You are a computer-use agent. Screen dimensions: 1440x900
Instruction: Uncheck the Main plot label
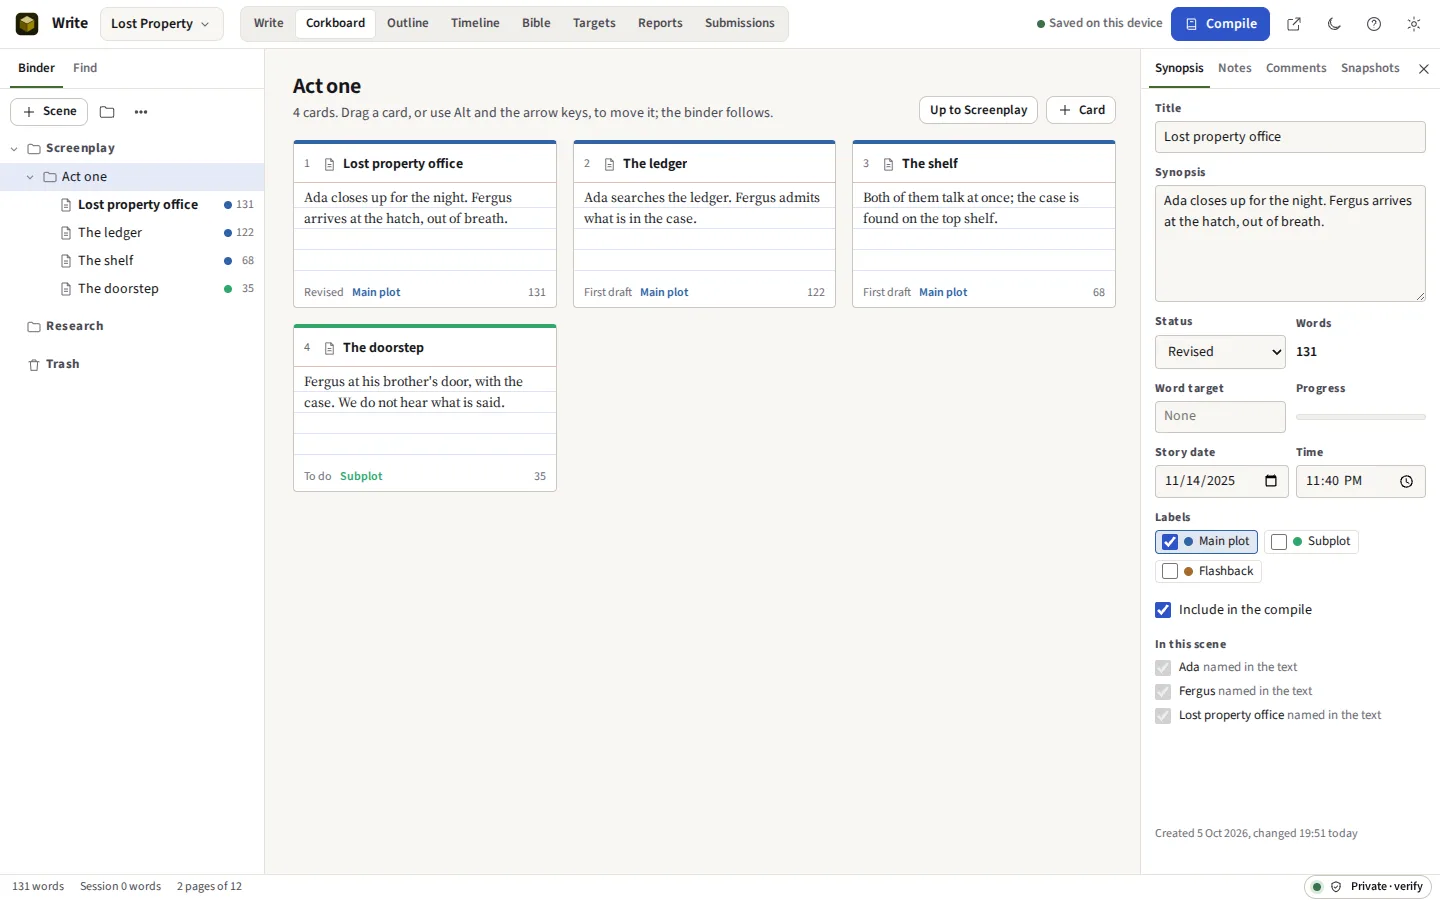1170,542
